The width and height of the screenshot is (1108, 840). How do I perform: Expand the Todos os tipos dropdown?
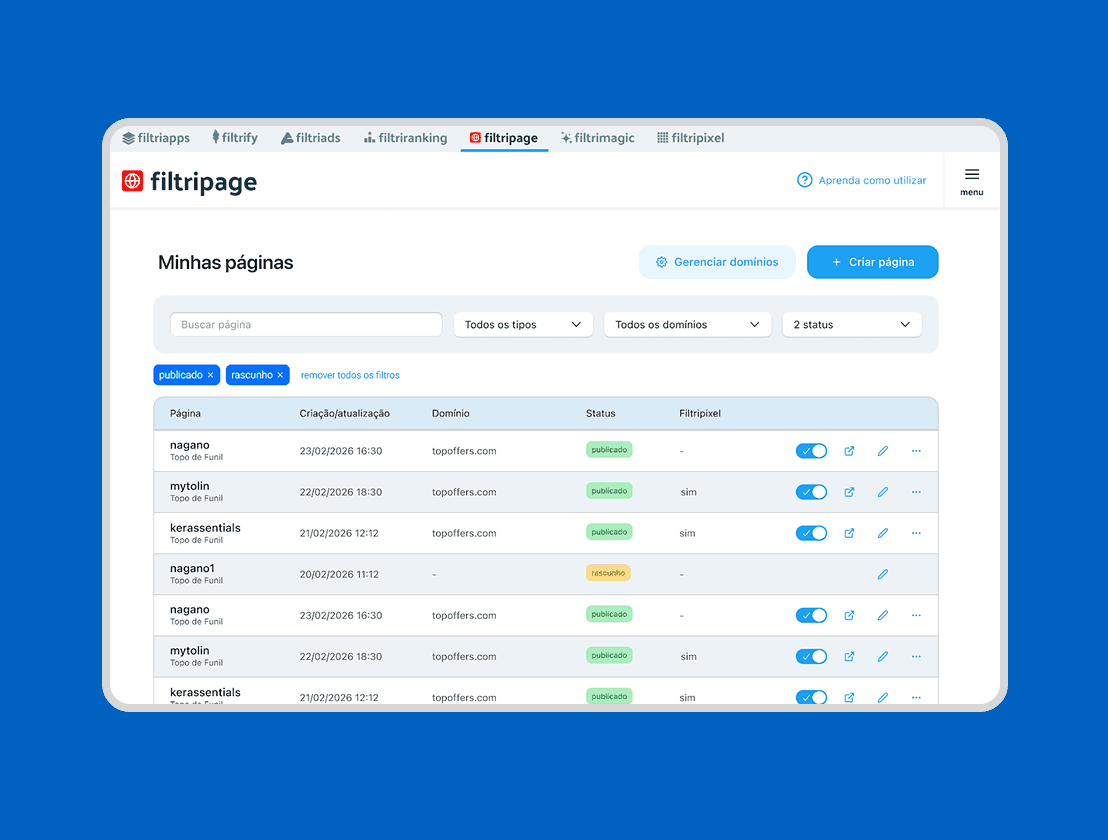pyautogui.click(x=523, y=324)
